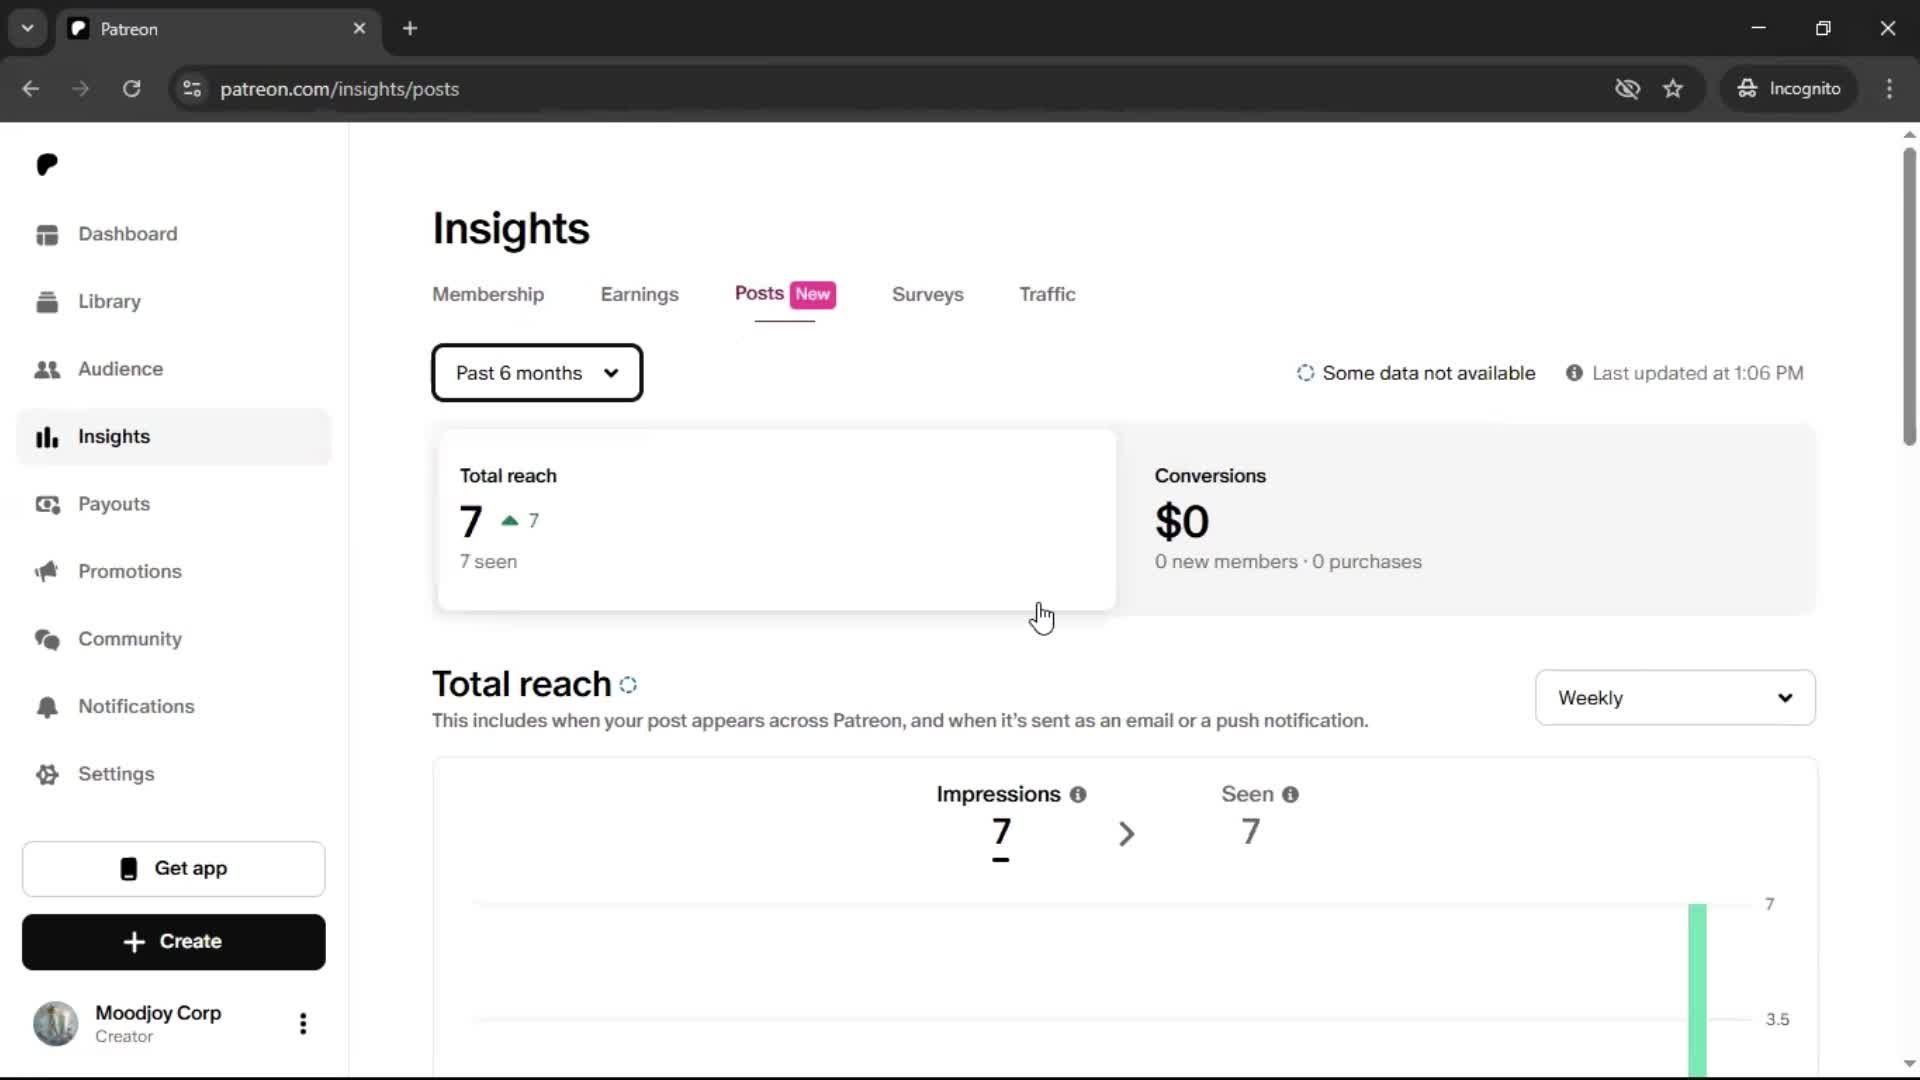Go back to previous page
Viewport: 1920px width, 1080px height.
pos(31,89)
